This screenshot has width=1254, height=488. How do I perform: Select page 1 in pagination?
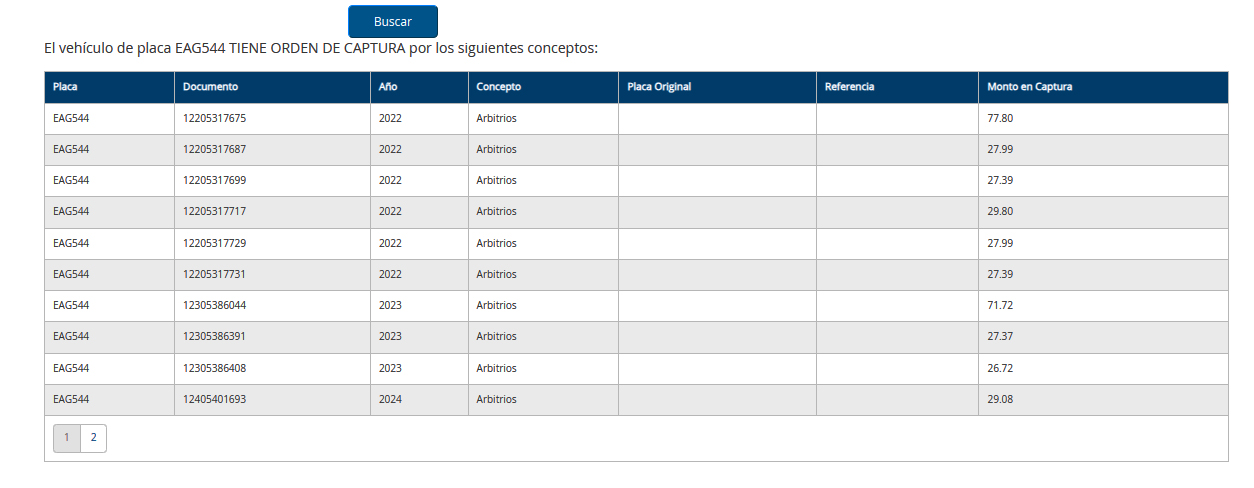point(66,438)
